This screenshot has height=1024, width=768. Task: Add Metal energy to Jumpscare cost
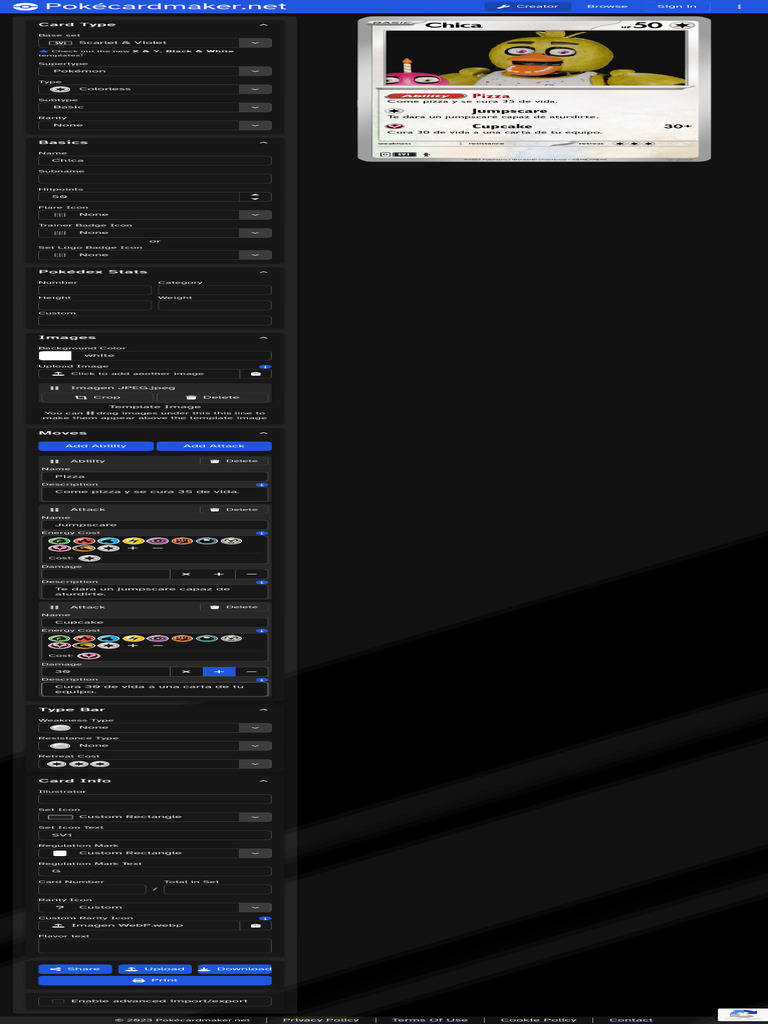click(x=231, y=541)
